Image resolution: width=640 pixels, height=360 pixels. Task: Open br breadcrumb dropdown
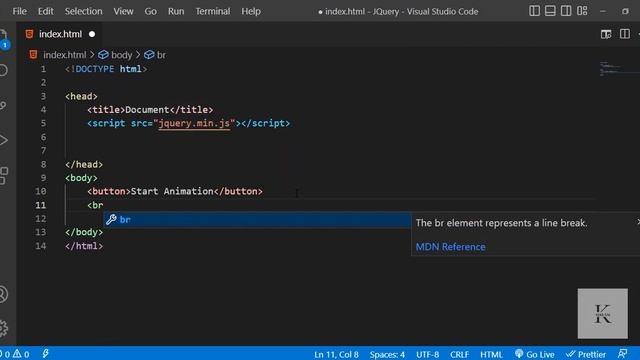pyautogui.click(x=161, y=55)
